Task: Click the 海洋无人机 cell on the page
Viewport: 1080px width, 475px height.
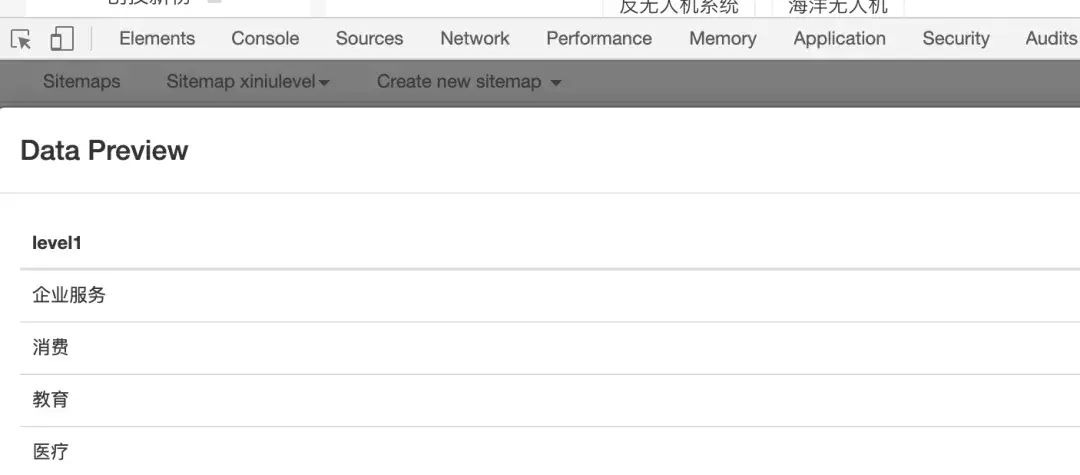Action: (838, 7)
